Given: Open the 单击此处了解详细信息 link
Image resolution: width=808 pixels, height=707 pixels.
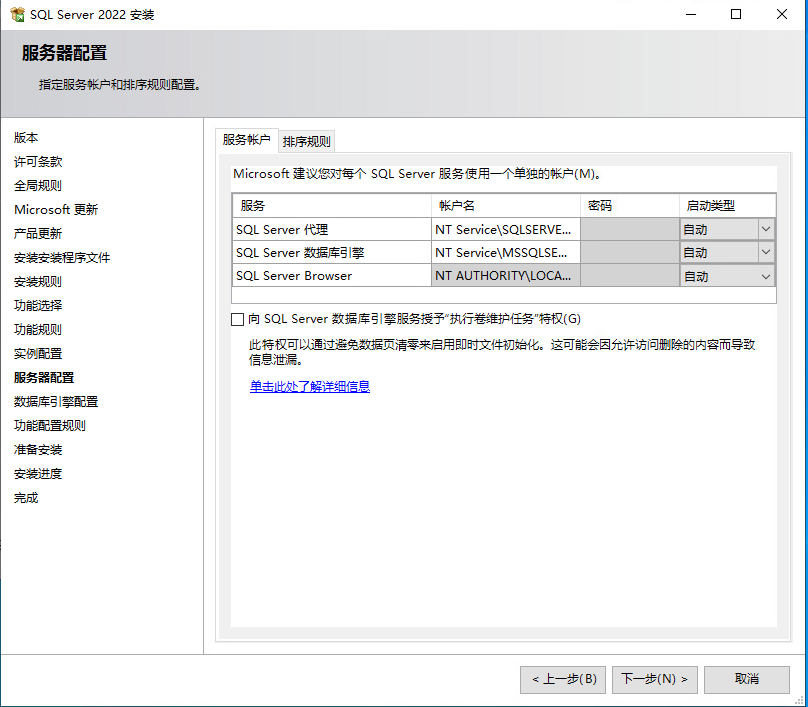Looking at the screenshot, I should pyautogui.click(x=310, y=386).
